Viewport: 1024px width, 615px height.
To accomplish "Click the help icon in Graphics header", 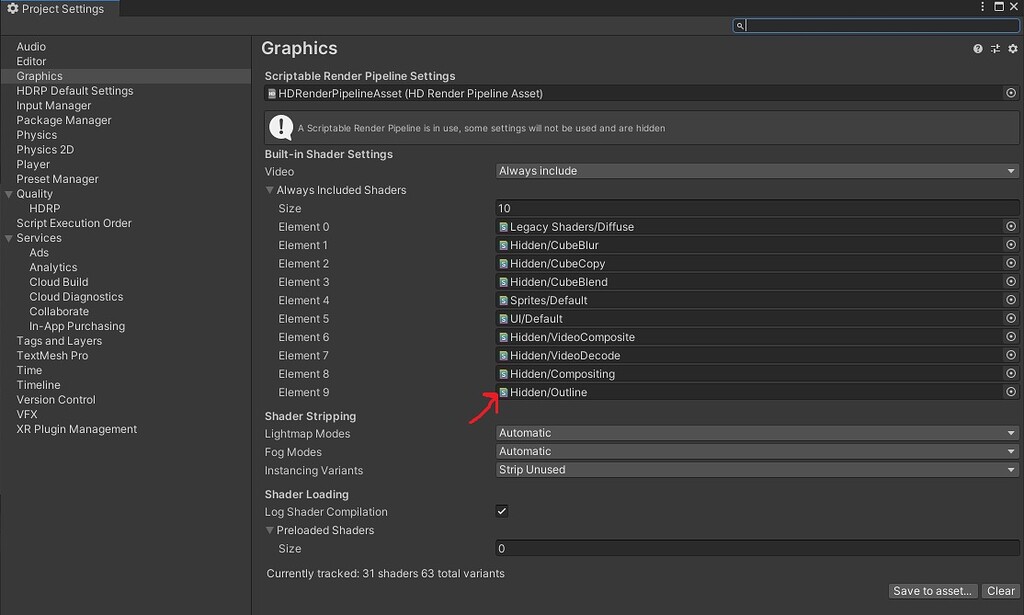I will pyautogui.click(x=978, y=49).
